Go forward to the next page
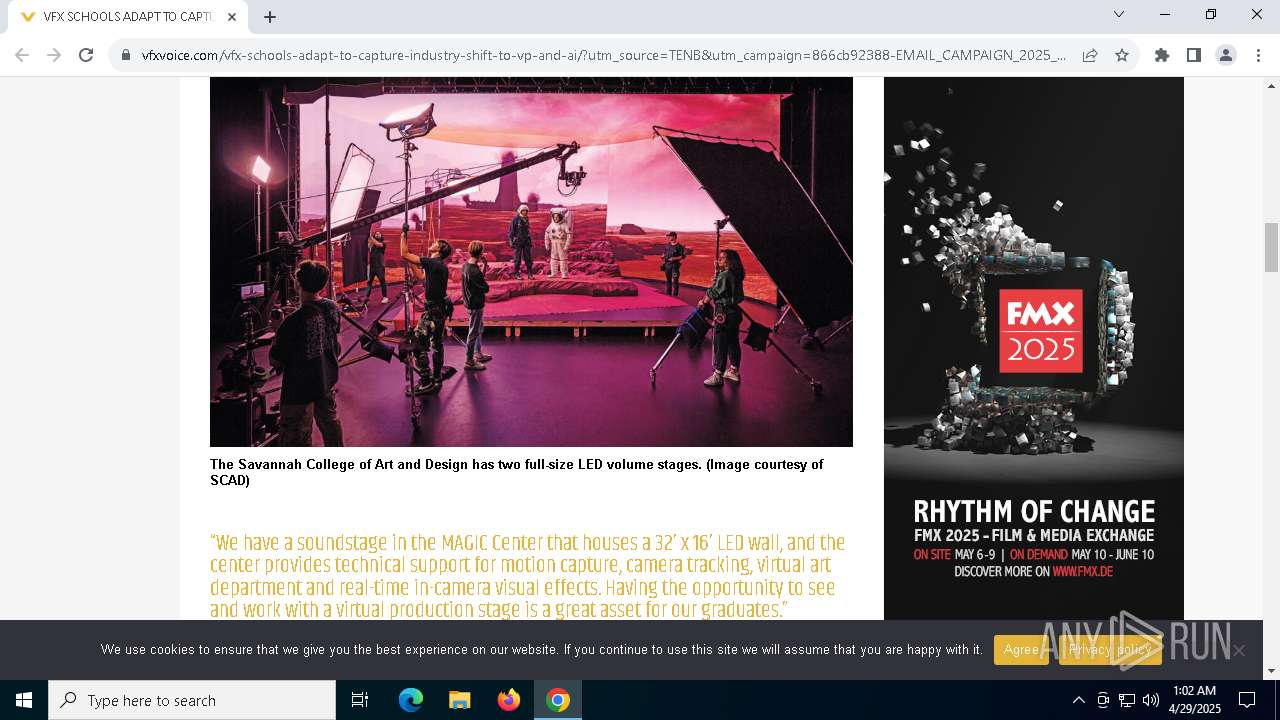The height and width of the screenshot is (720, 1280). 54,55
